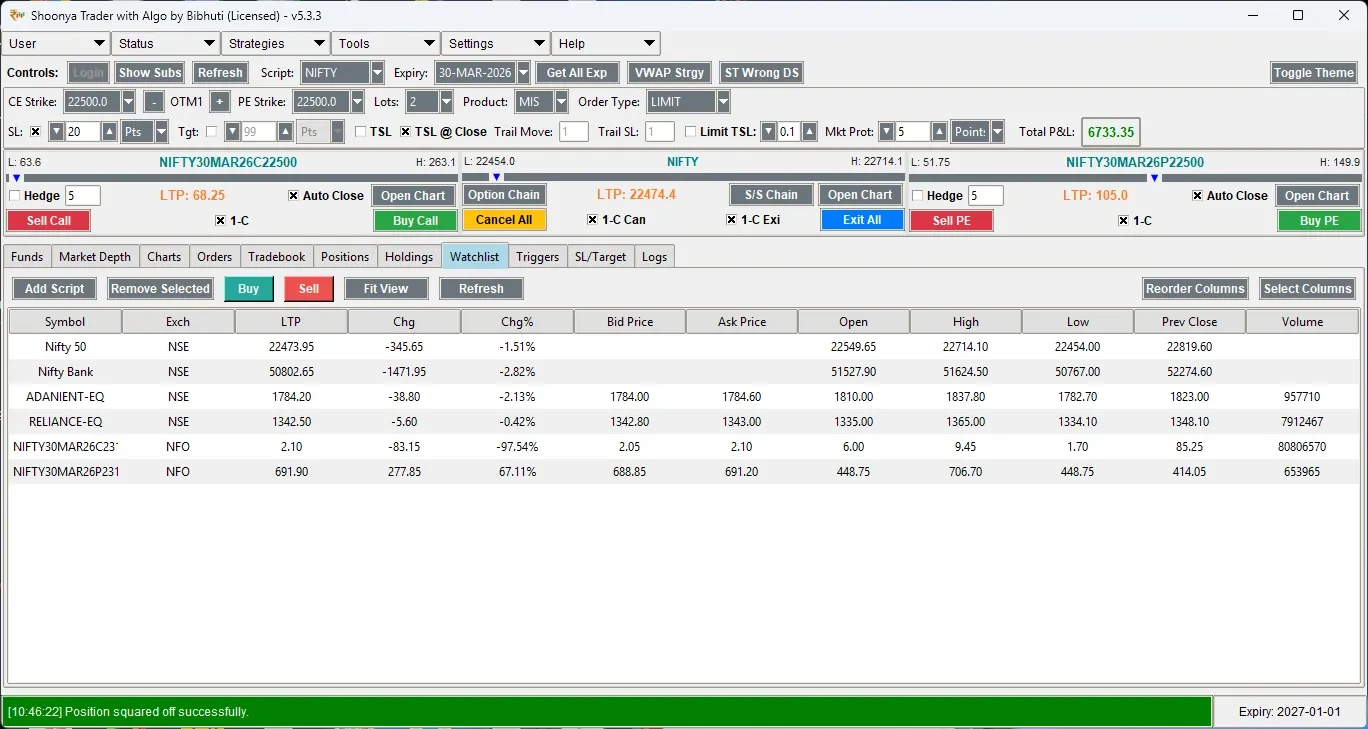
Task: Click price range slider under NIFTY index
Action: click(683, 178)
